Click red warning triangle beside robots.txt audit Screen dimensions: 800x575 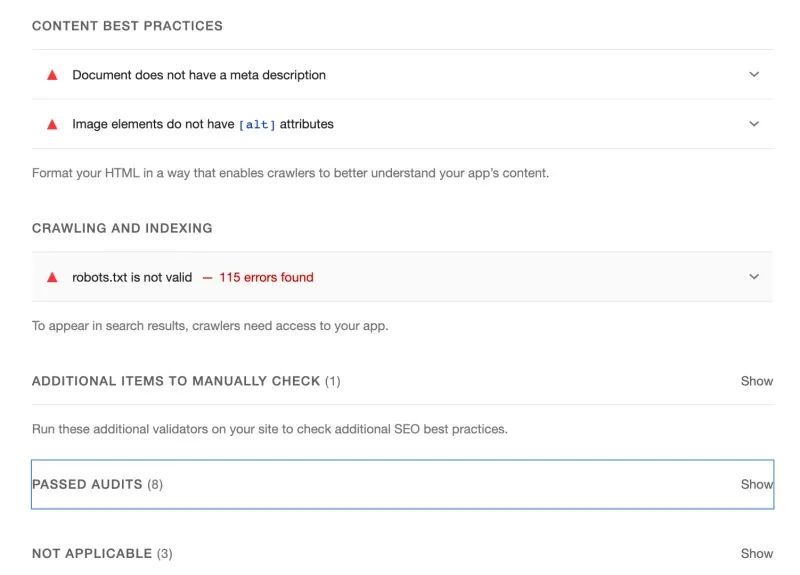52,278
